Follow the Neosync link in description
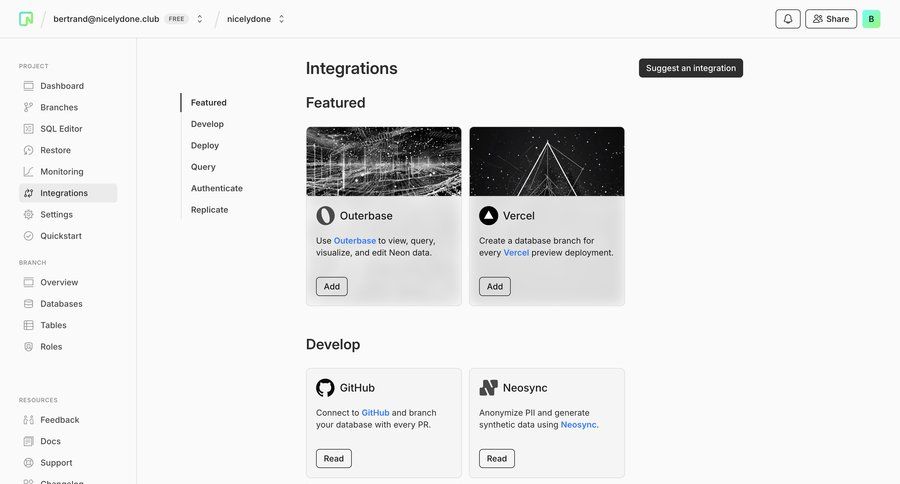 point(579,425)
